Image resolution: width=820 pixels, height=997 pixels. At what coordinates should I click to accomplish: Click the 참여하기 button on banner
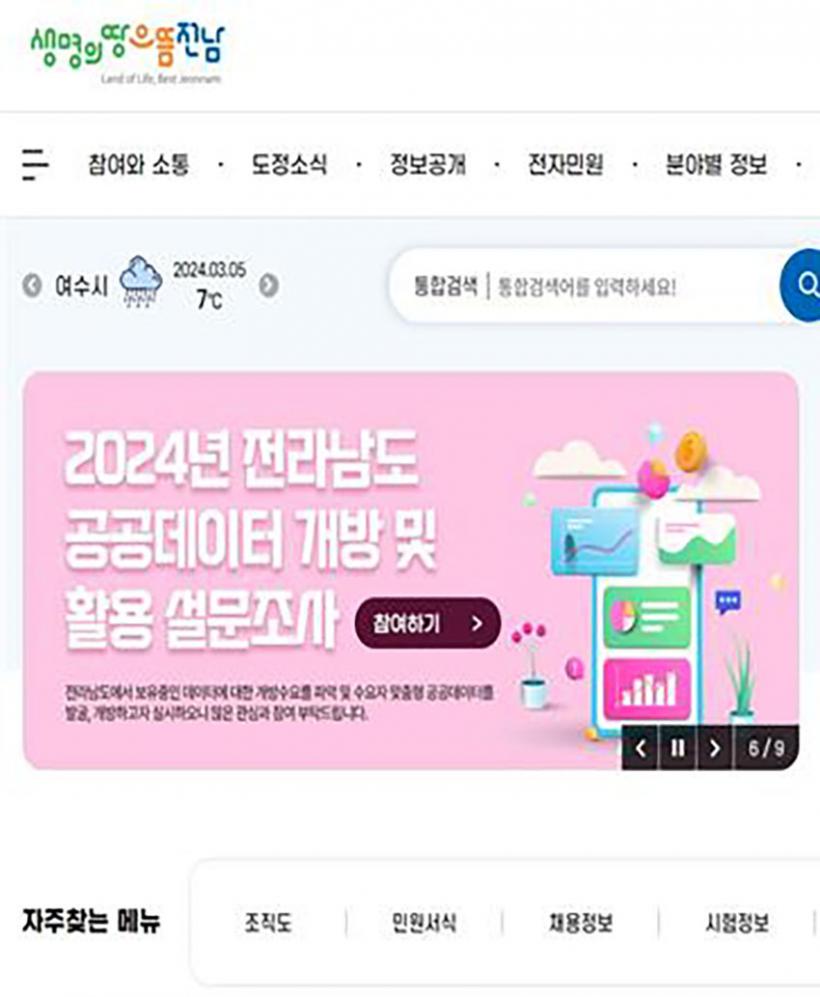coord(428,623)
